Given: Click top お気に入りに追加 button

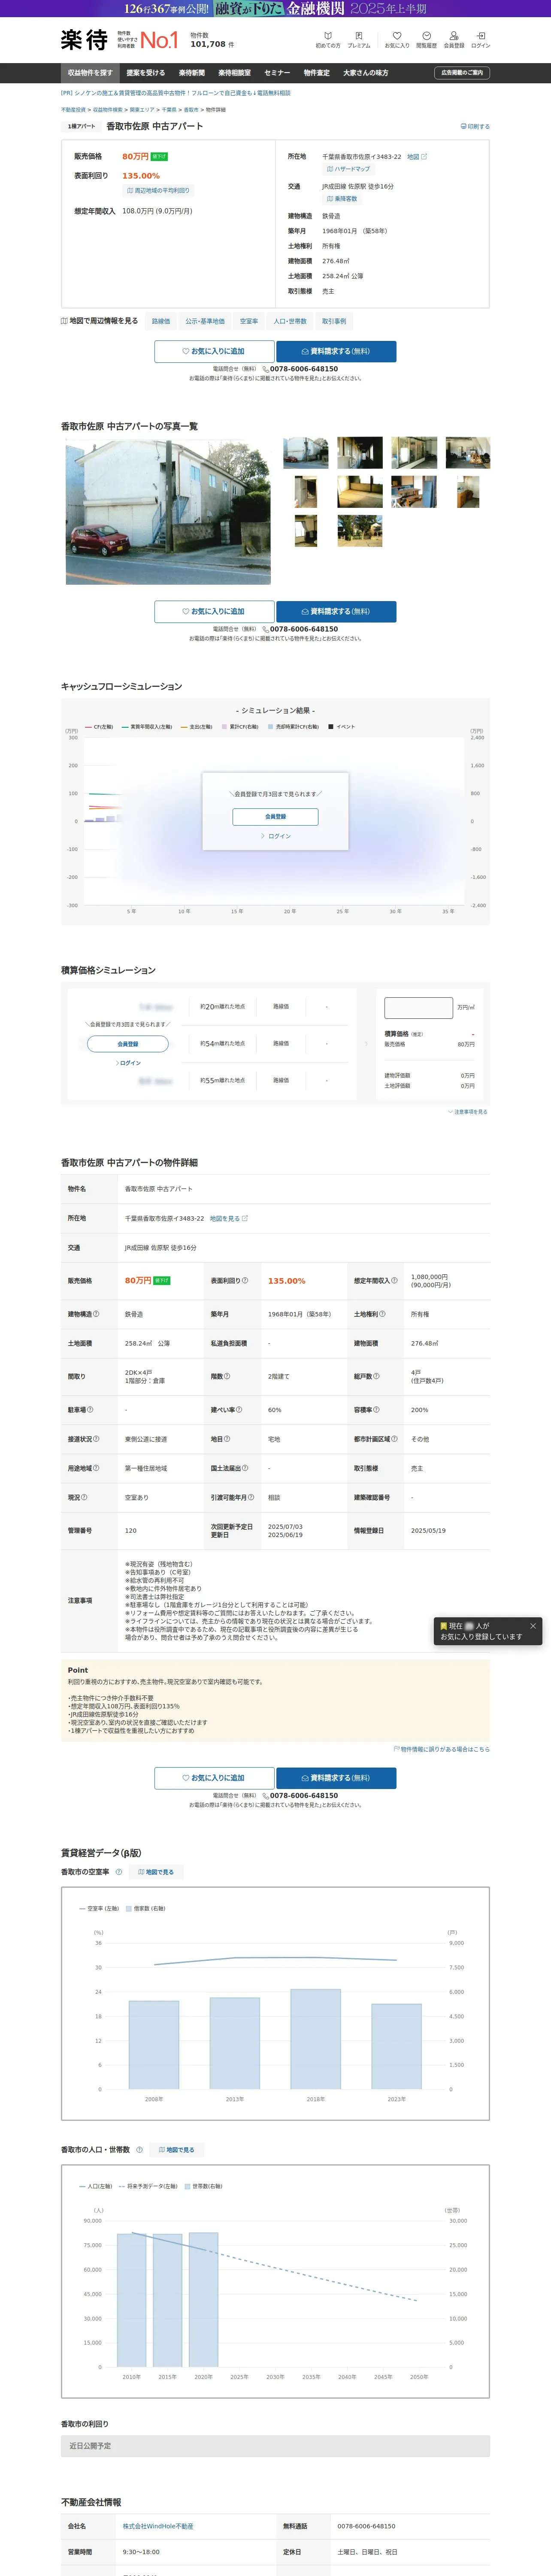Looking at the screenshot, I should click(214, 352).
